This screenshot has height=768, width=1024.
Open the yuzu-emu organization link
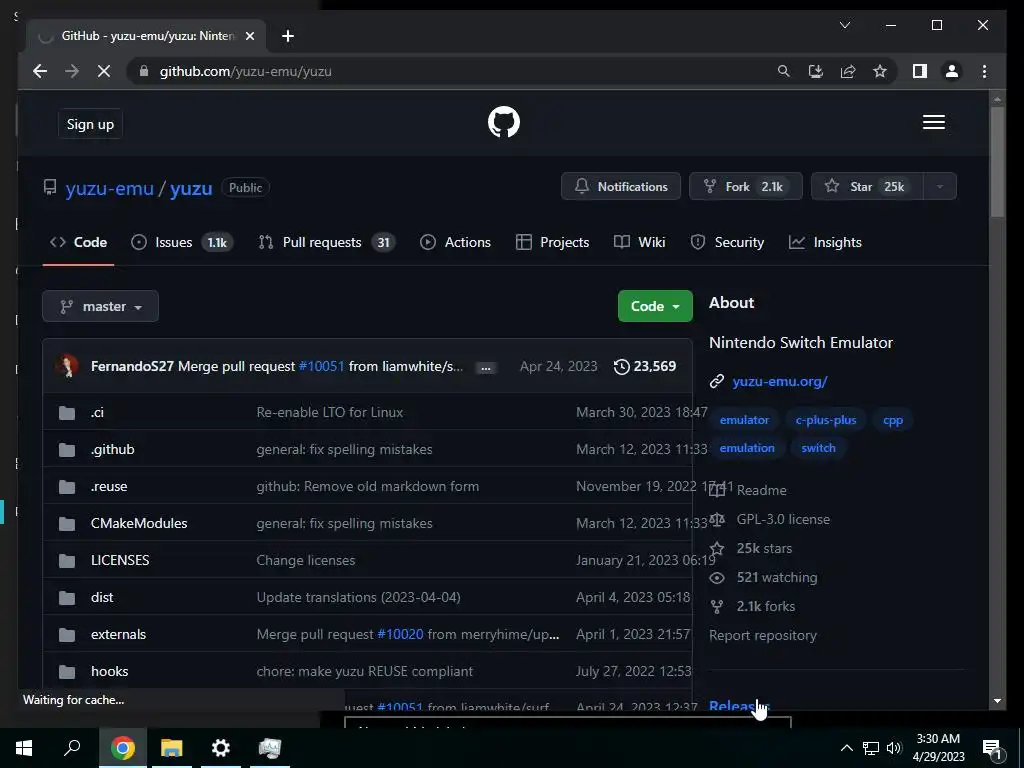coord(110,188)
